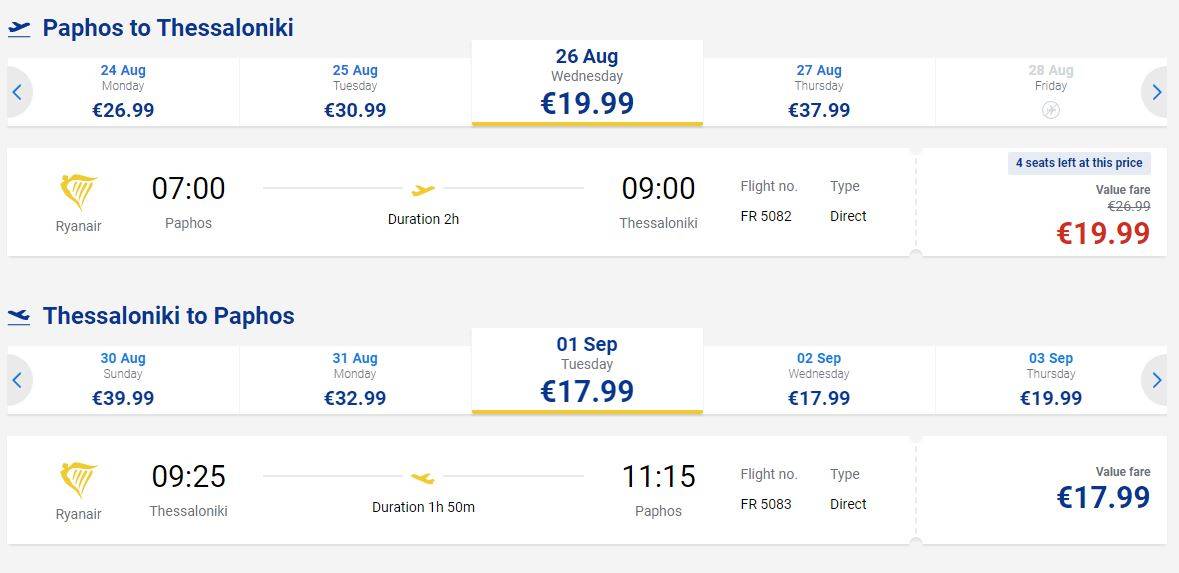Image resolution: width=1179 pixels, height=573 pixels.
Task: Choose the 27 Aug Thursday €37.99 date
Action: pos(819,92)
